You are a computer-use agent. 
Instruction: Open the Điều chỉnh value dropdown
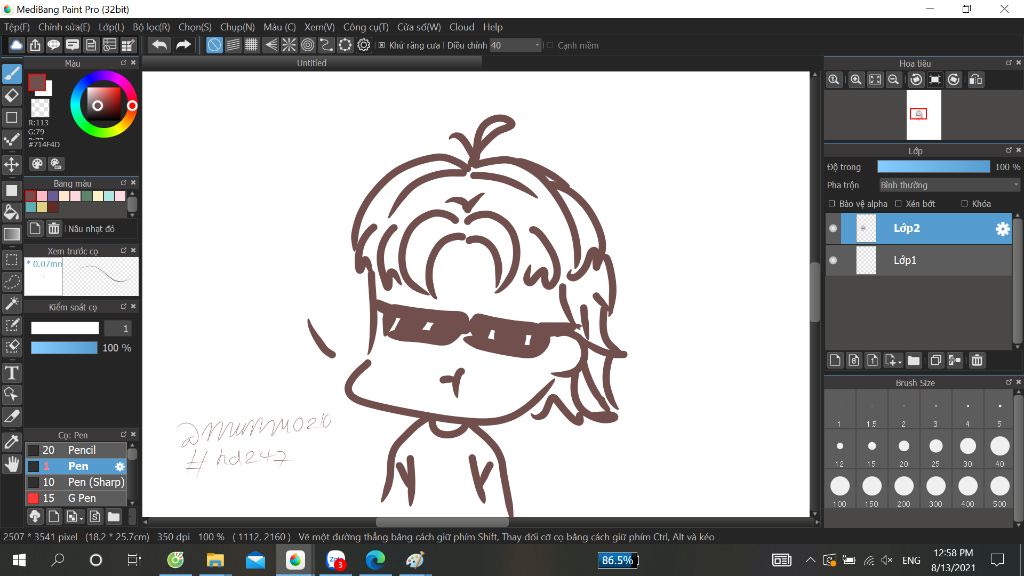click(515, 45)
